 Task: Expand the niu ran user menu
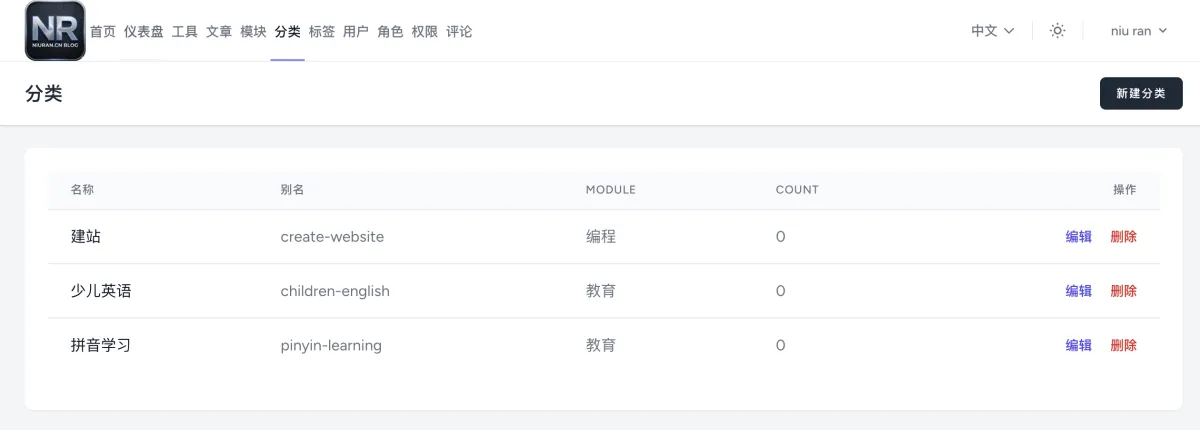click(1139, 31)
